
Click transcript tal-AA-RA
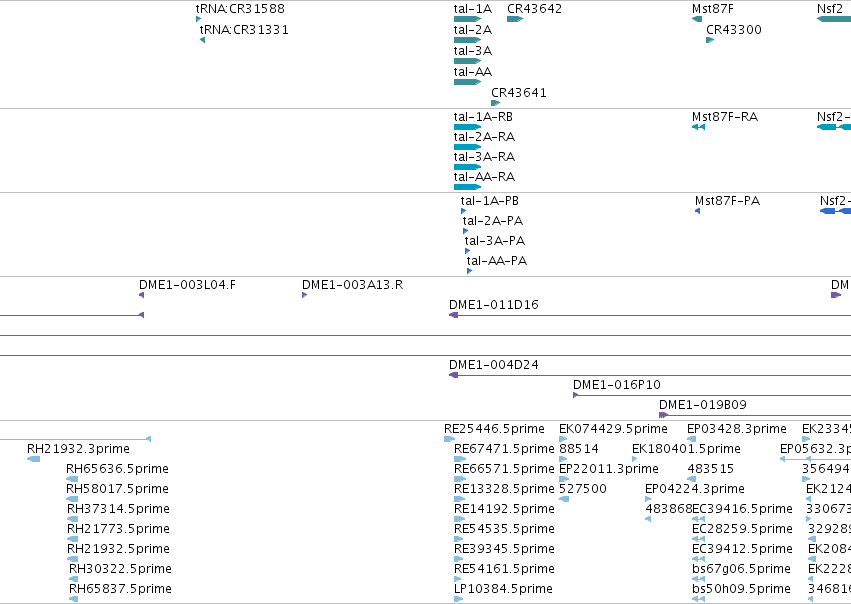coord(467,187)
